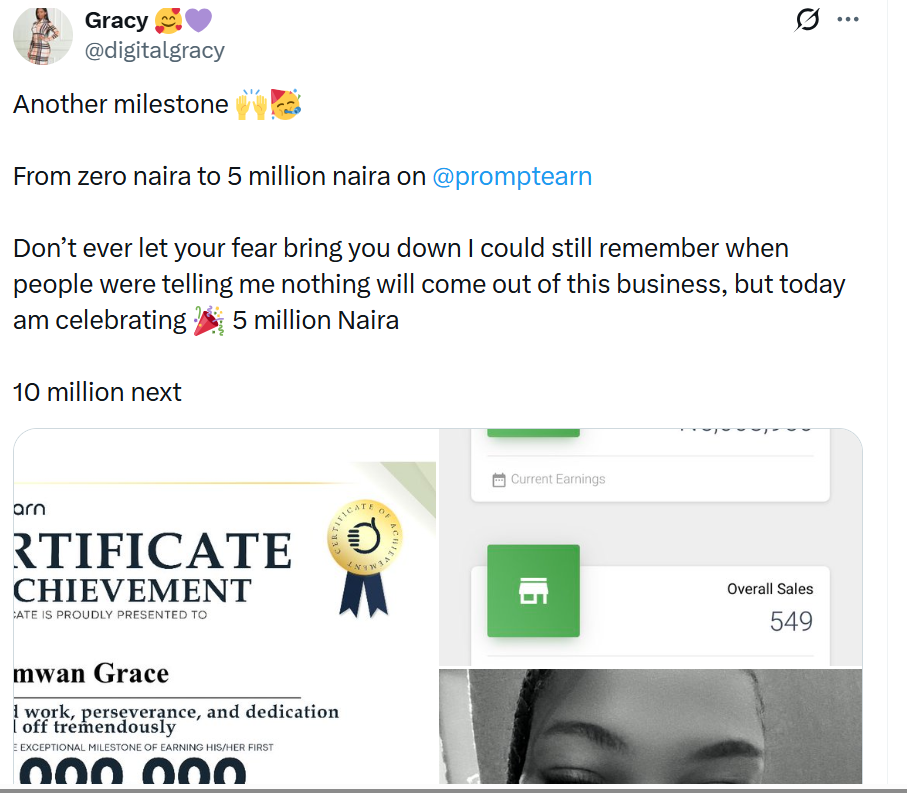
Task: Click the purple heart emoji beside name
Action: click(198, 21)
